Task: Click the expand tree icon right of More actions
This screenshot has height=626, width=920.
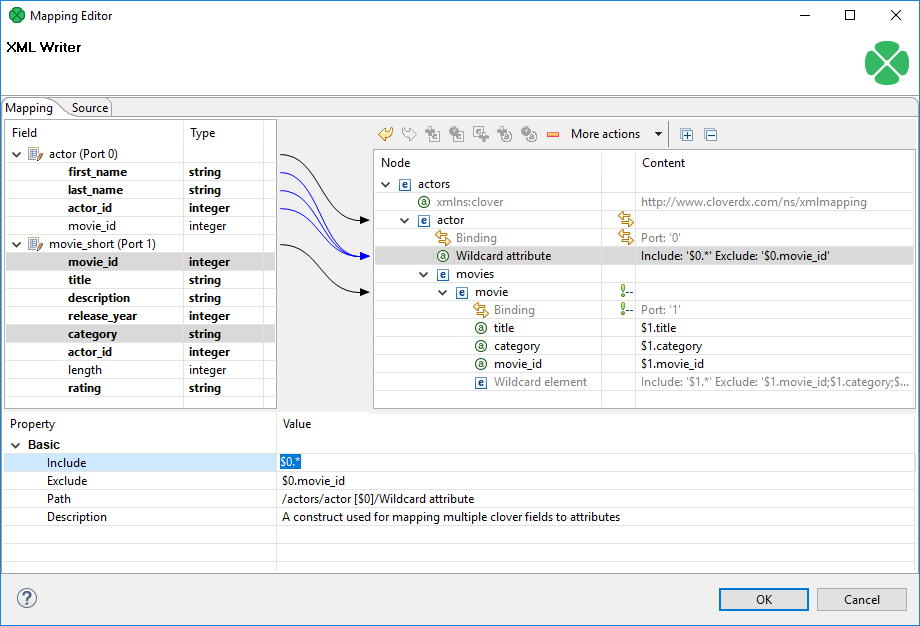Action: click(687, 133)
